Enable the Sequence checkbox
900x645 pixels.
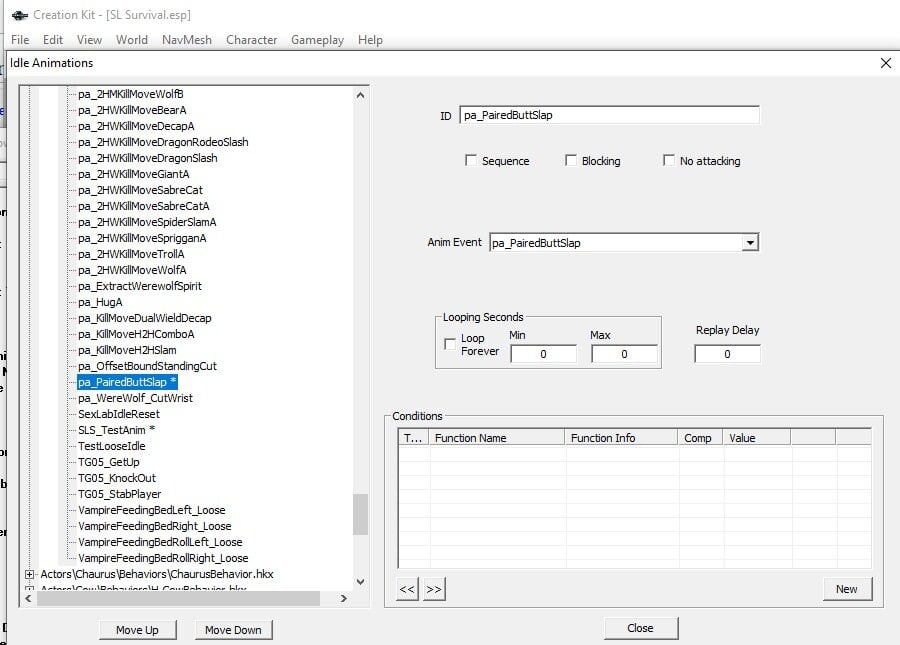471,160
